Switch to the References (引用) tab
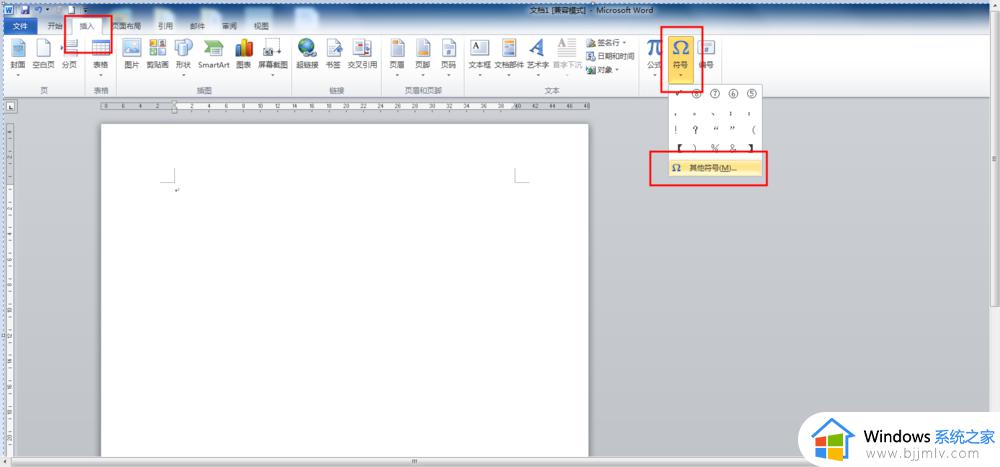1000x467 pixels. (x=166, y=26)
